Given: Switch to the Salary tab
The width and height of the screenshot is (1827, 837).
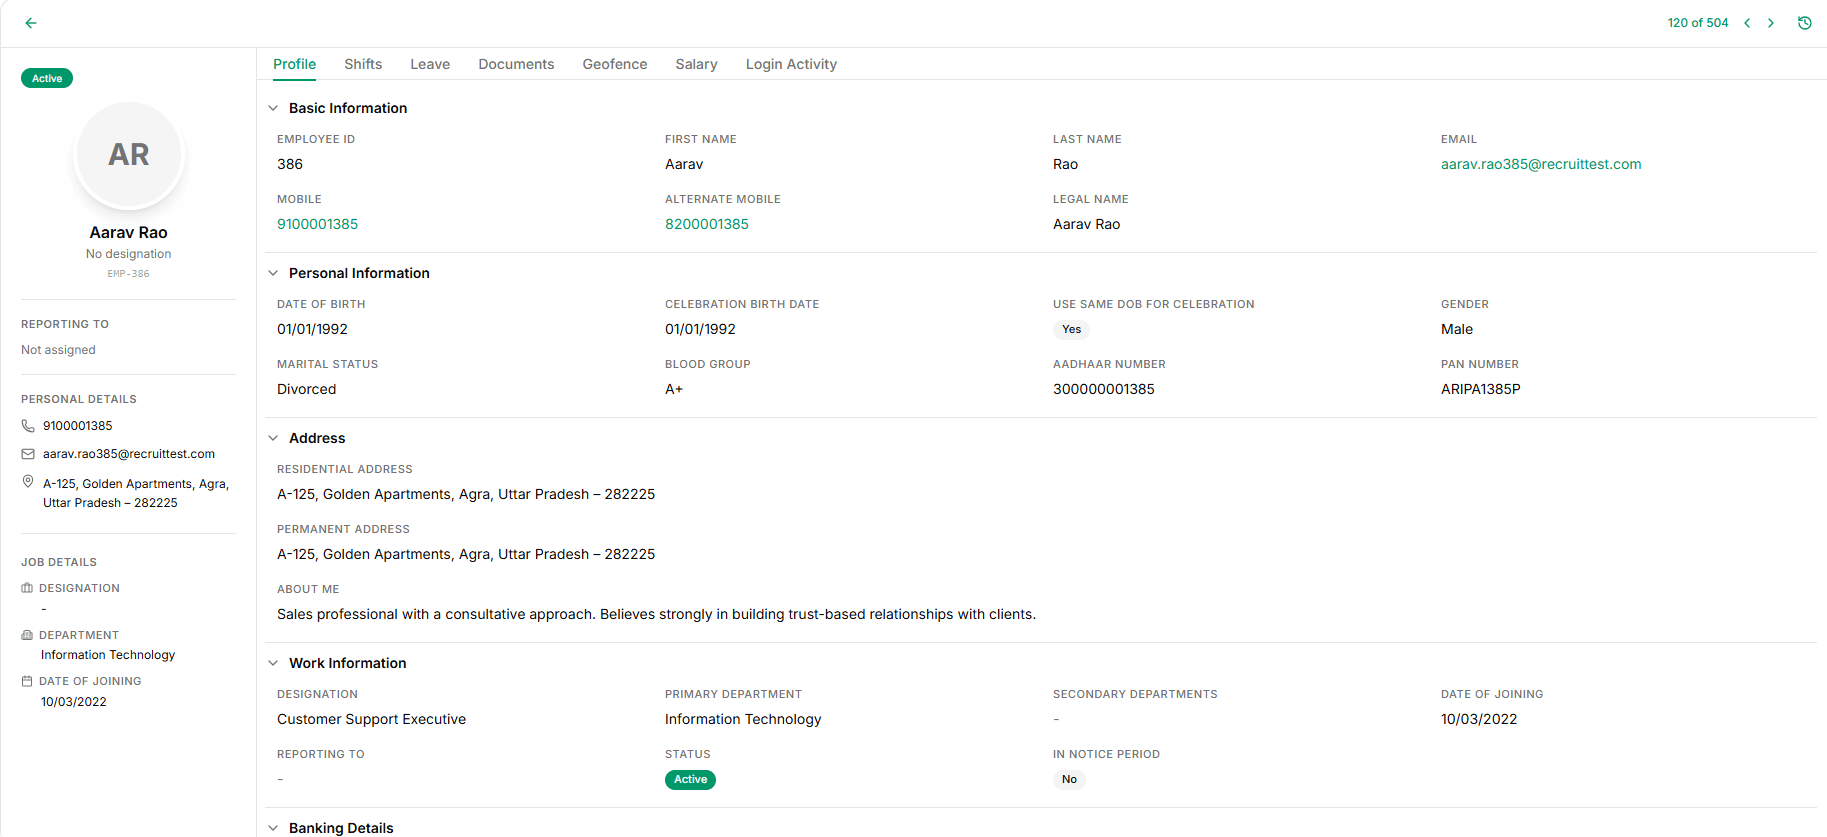Looking at the screenshot, I should (696, 64).
